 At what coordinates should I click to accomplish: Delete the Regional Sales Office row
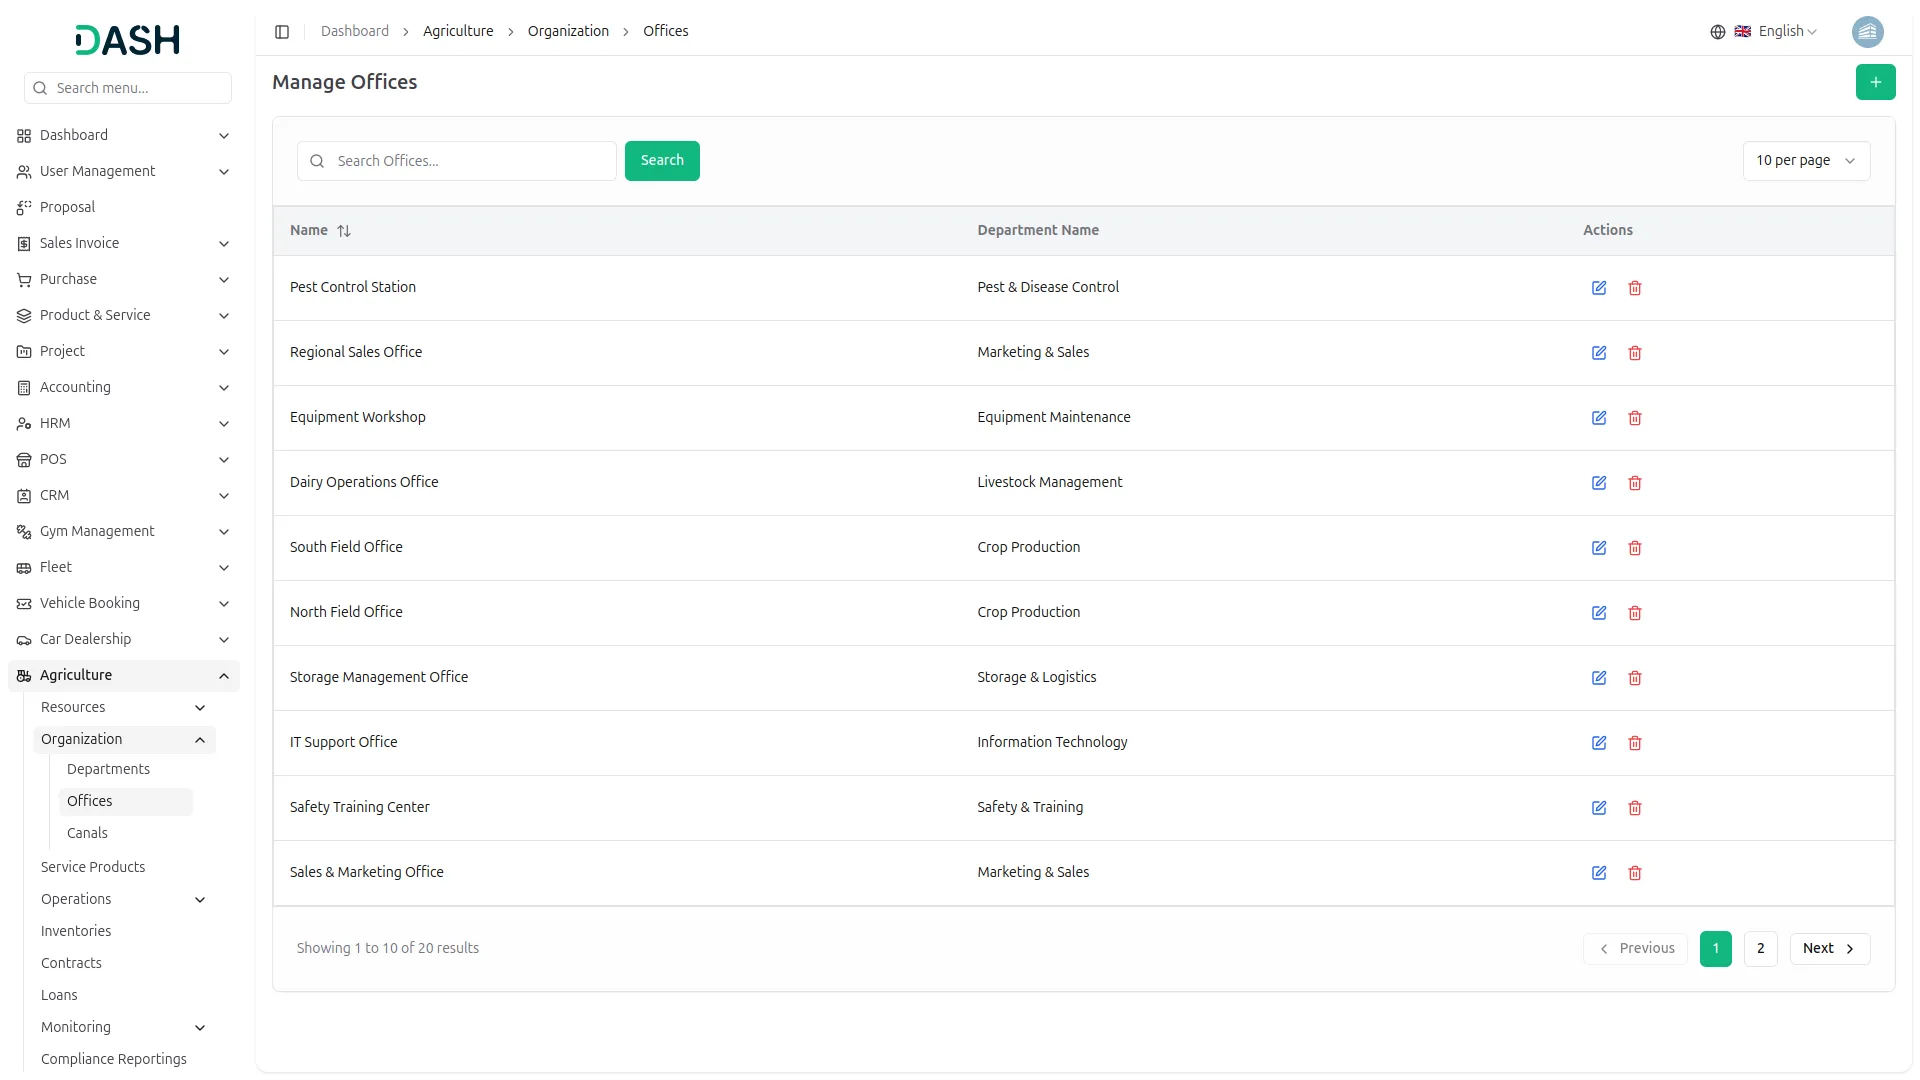[1635, 353]
